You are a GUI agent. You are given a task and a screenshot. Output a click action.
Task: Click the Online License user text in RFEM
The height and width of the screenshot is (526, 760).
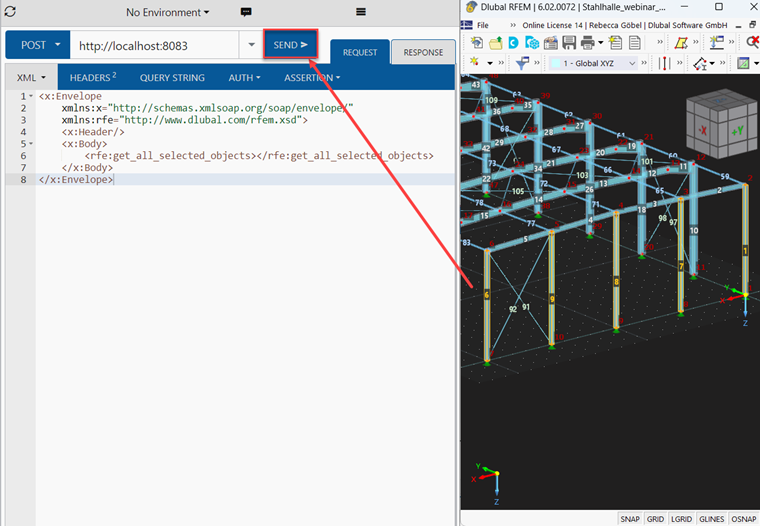pyautogui.click(x=624, y=25)
